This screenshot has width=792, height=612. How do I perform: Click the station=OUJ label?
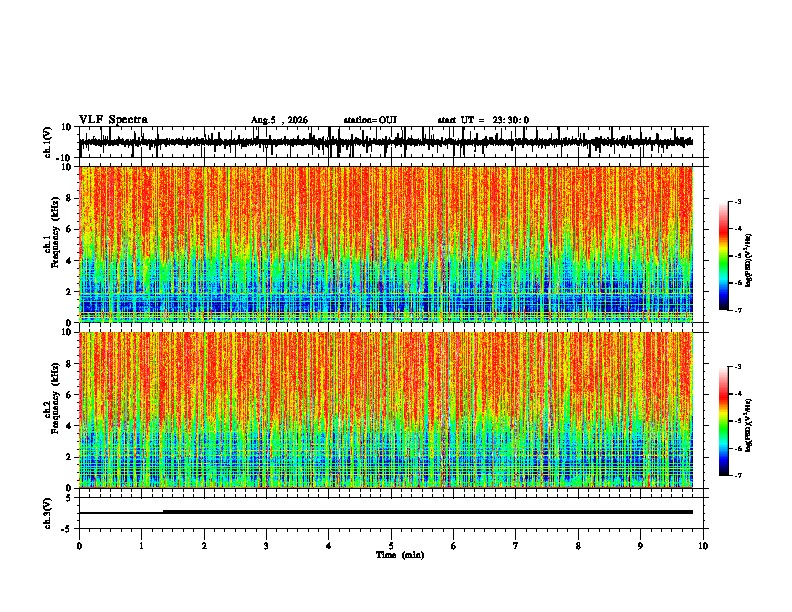370,120
